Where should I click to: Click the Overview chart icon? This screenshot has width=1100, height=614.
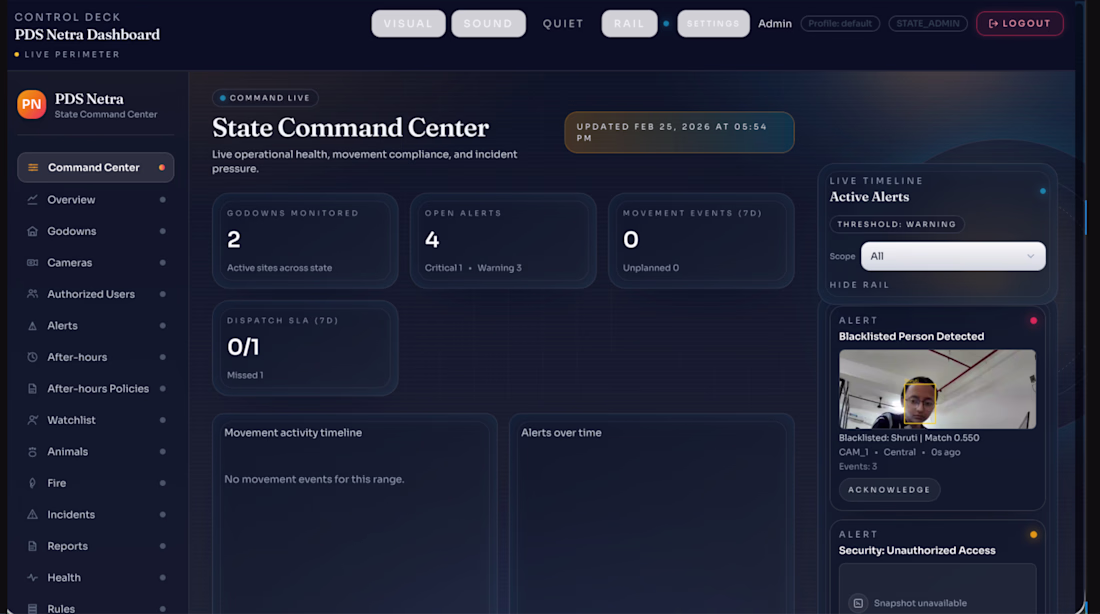tap(32, 200)
